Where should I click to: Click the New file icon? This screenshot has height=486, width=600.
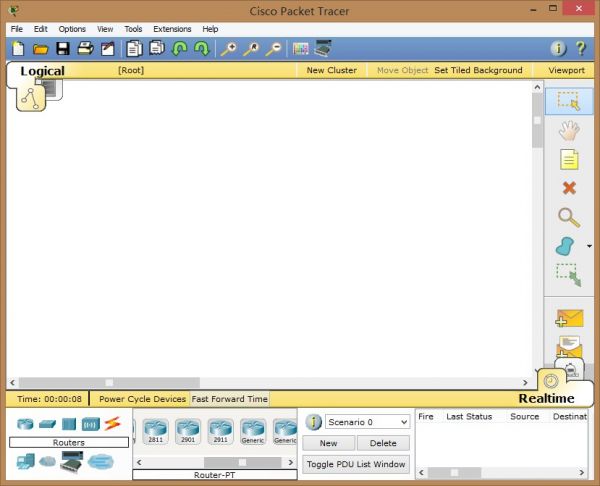tap(18, 49)
